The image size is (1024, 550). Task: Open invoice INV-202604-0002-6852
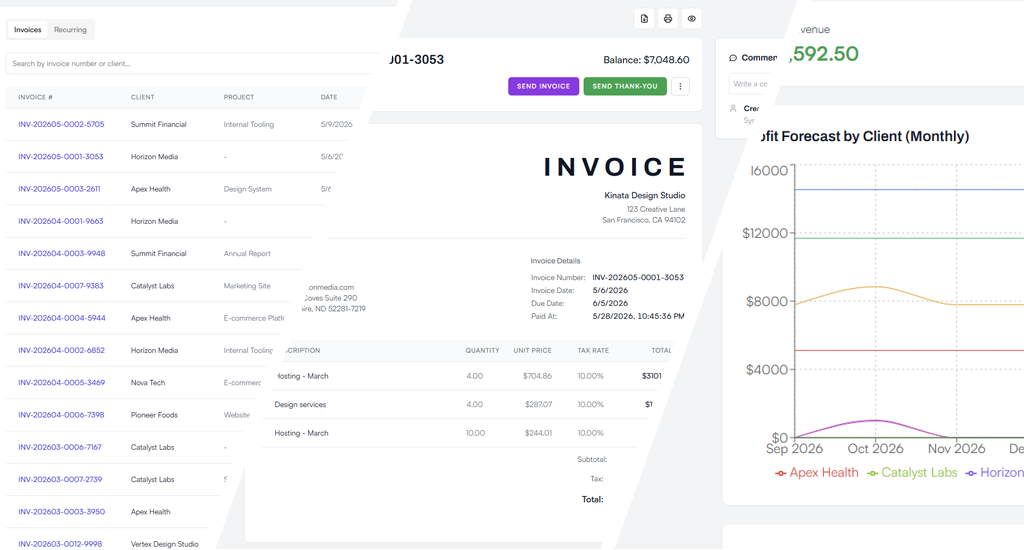click(61, 350)
